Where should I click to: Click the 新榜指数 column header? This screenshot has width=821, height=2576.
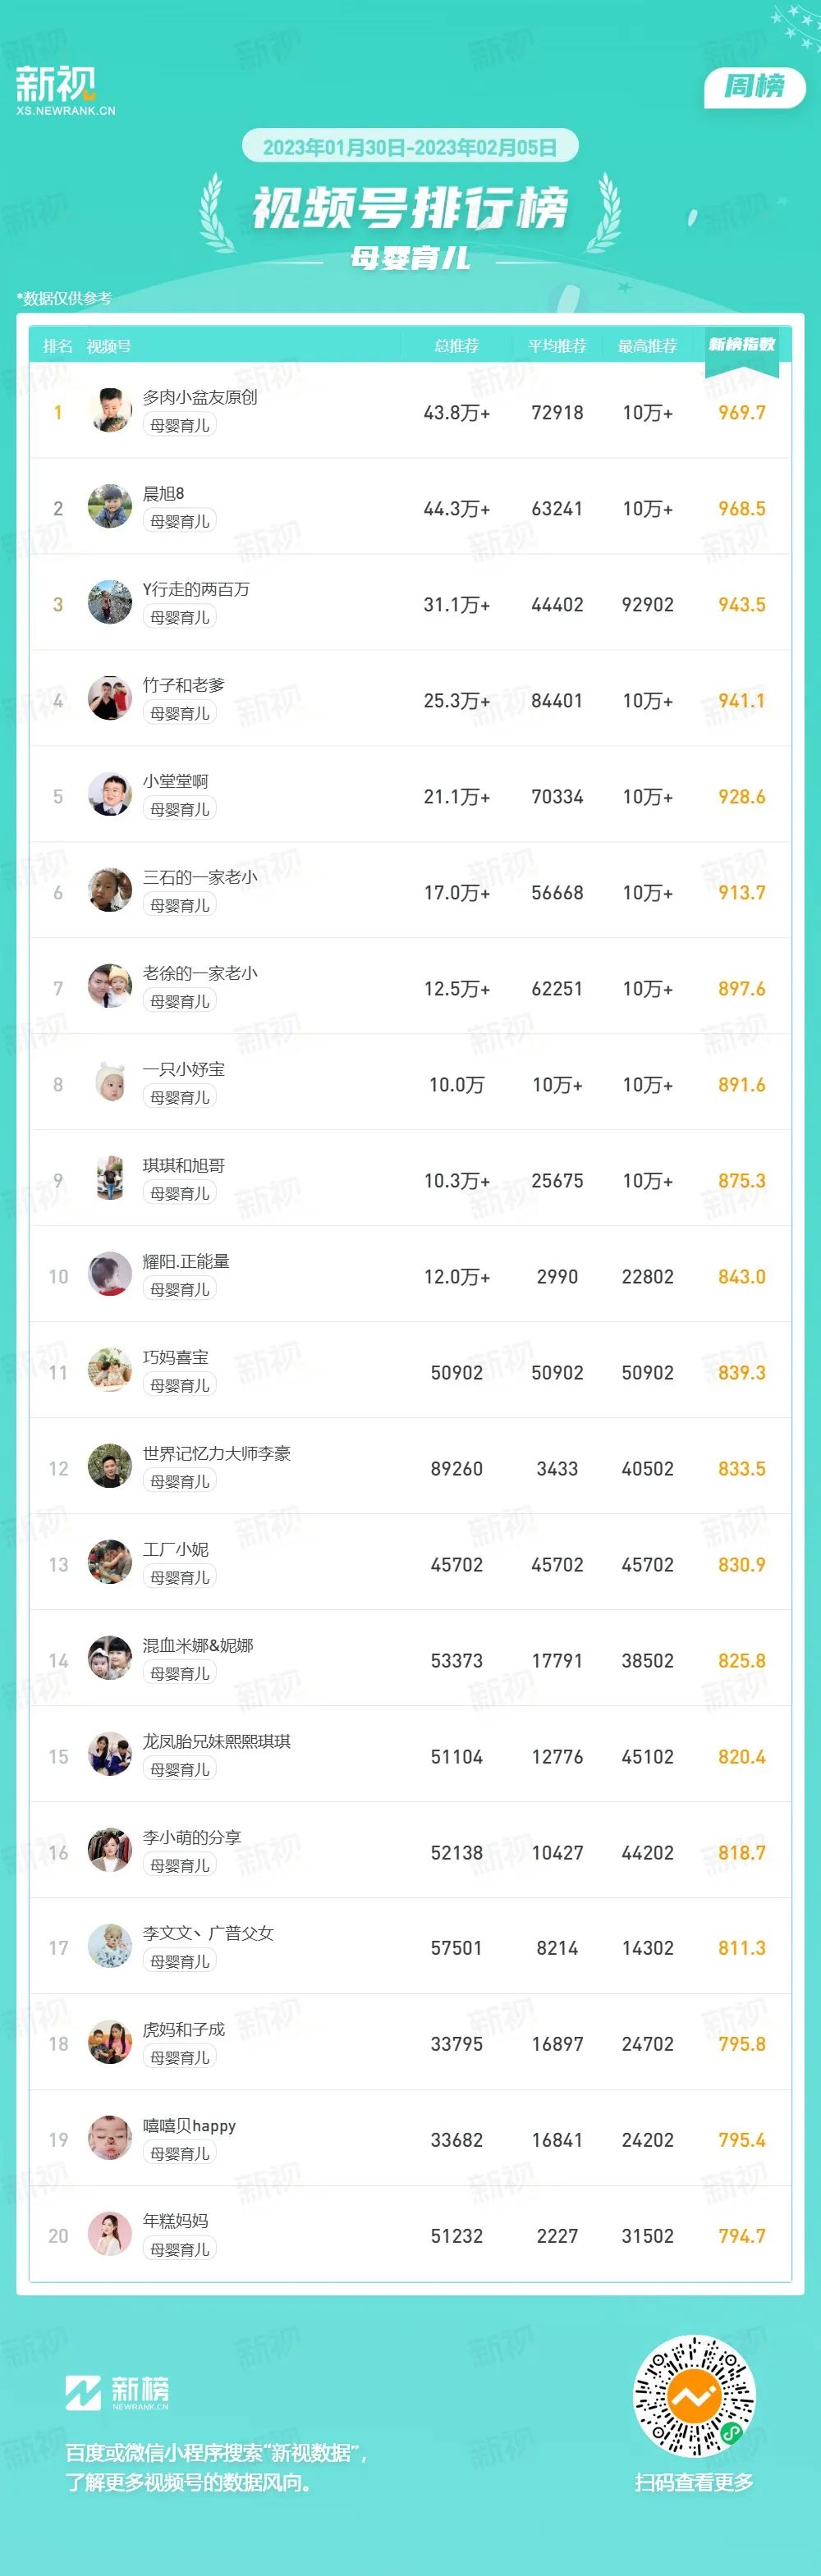[742, 345]
